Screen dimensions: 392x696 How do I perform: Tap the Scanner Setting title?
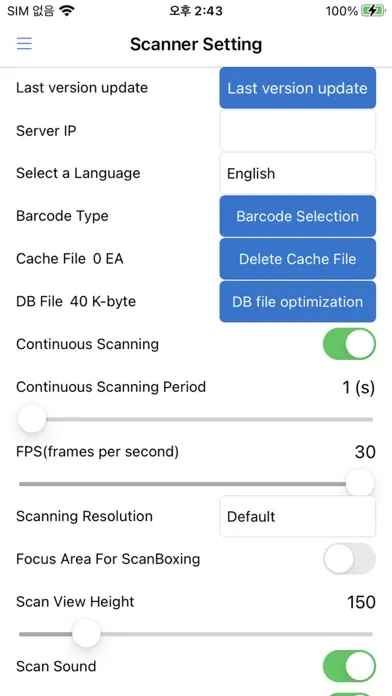tap(196, 44)
